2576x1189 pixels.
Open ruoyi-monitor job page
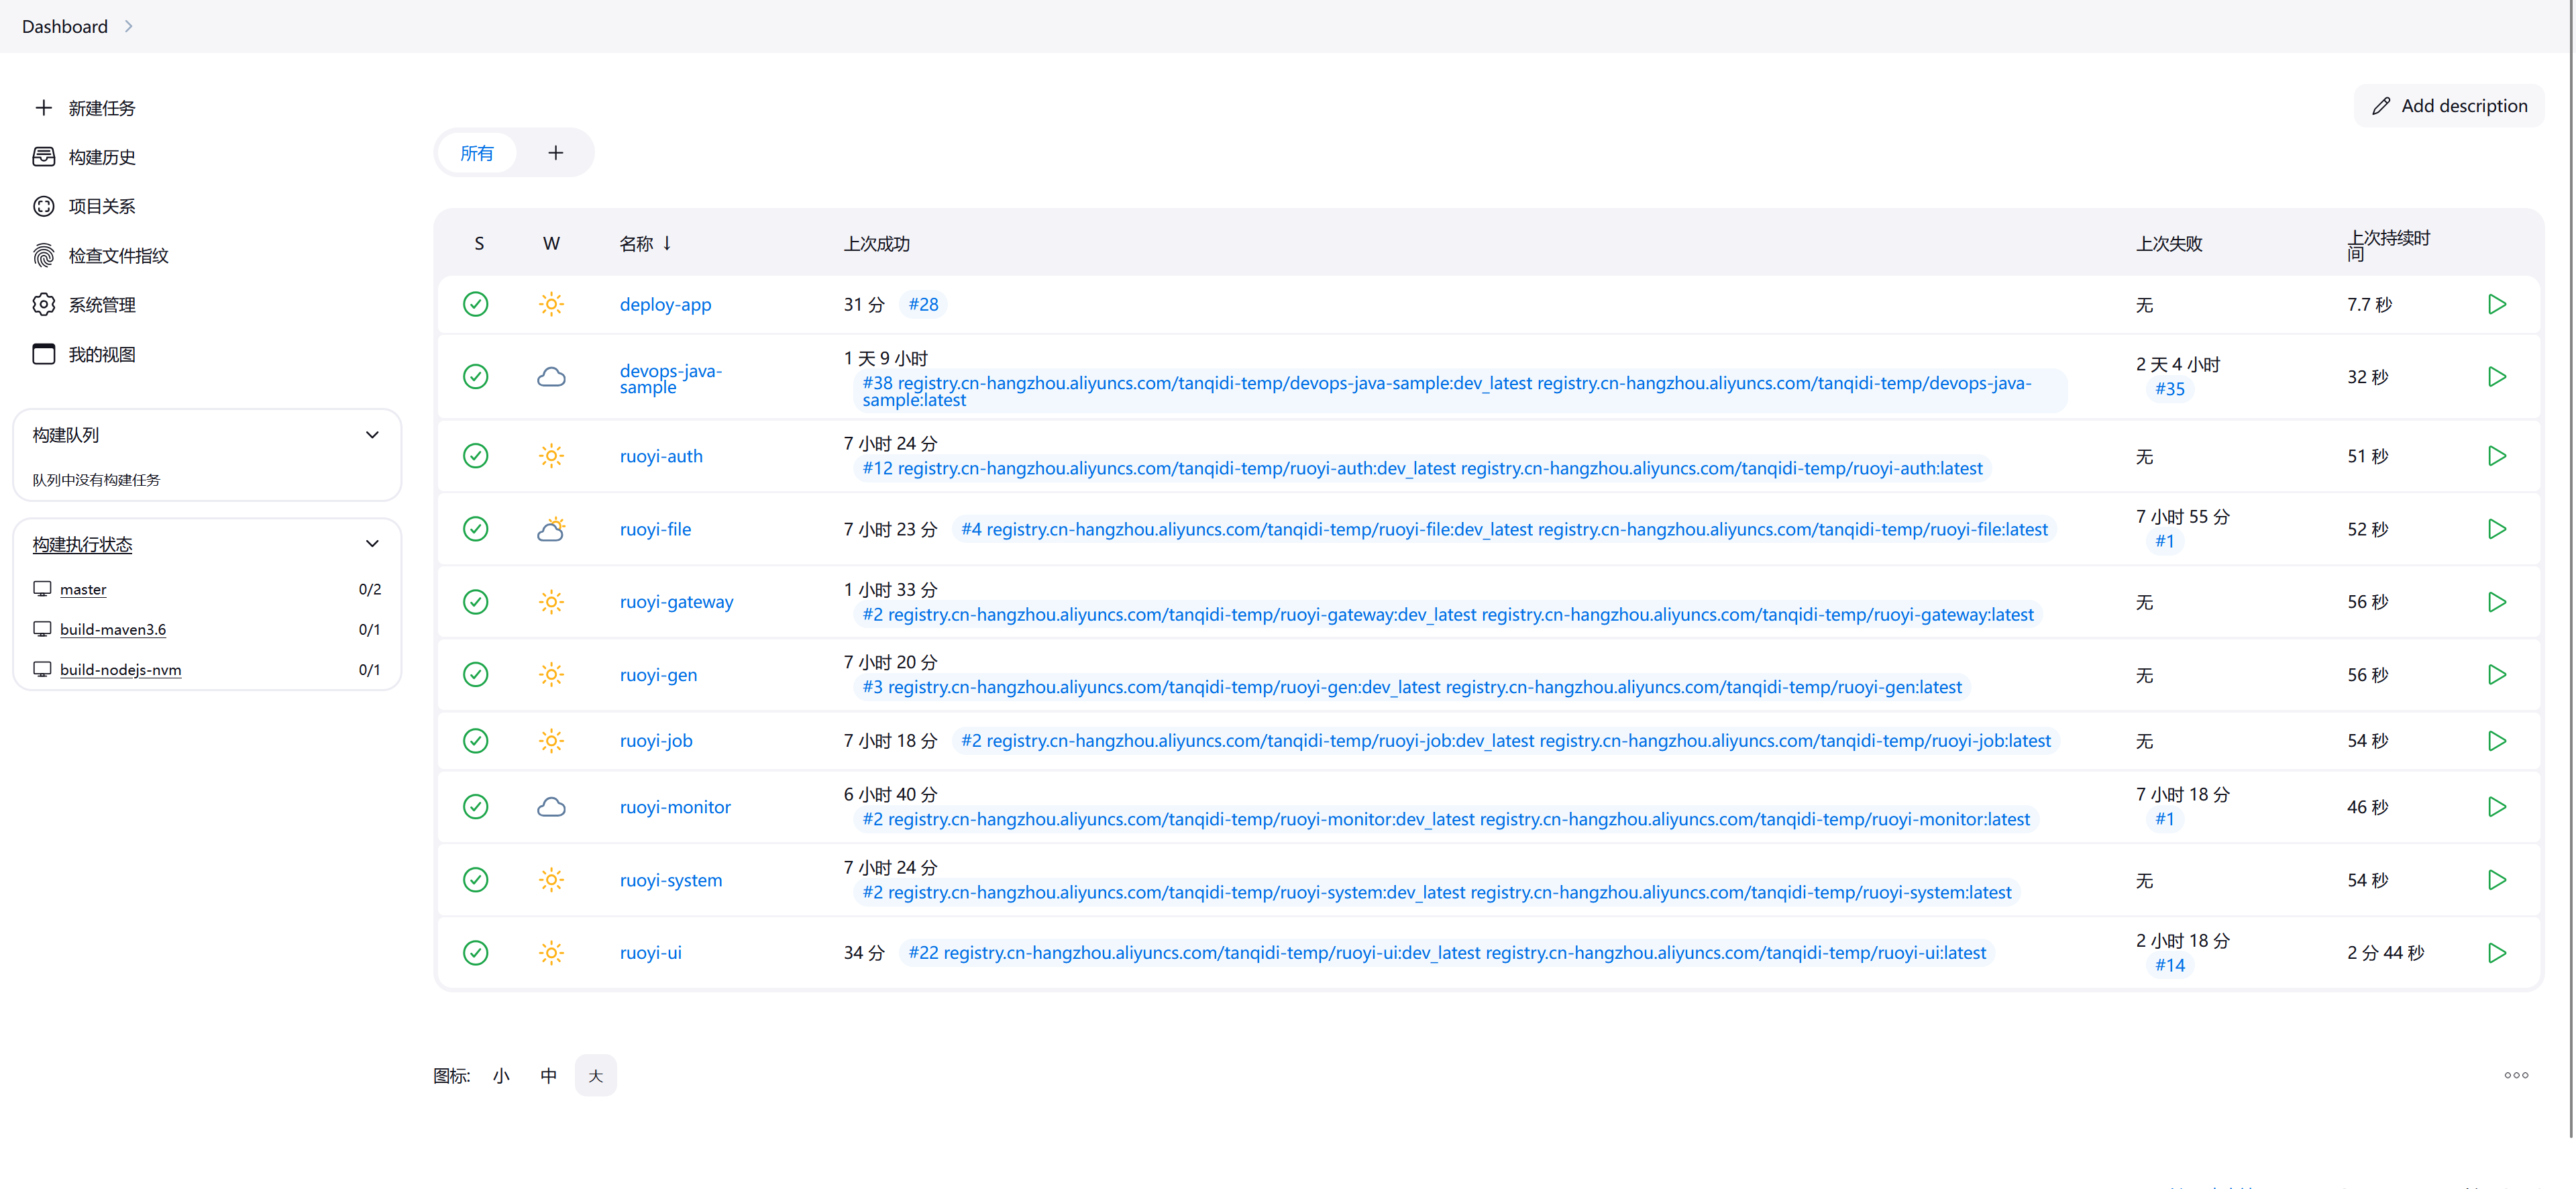click(x=675, y=807)
